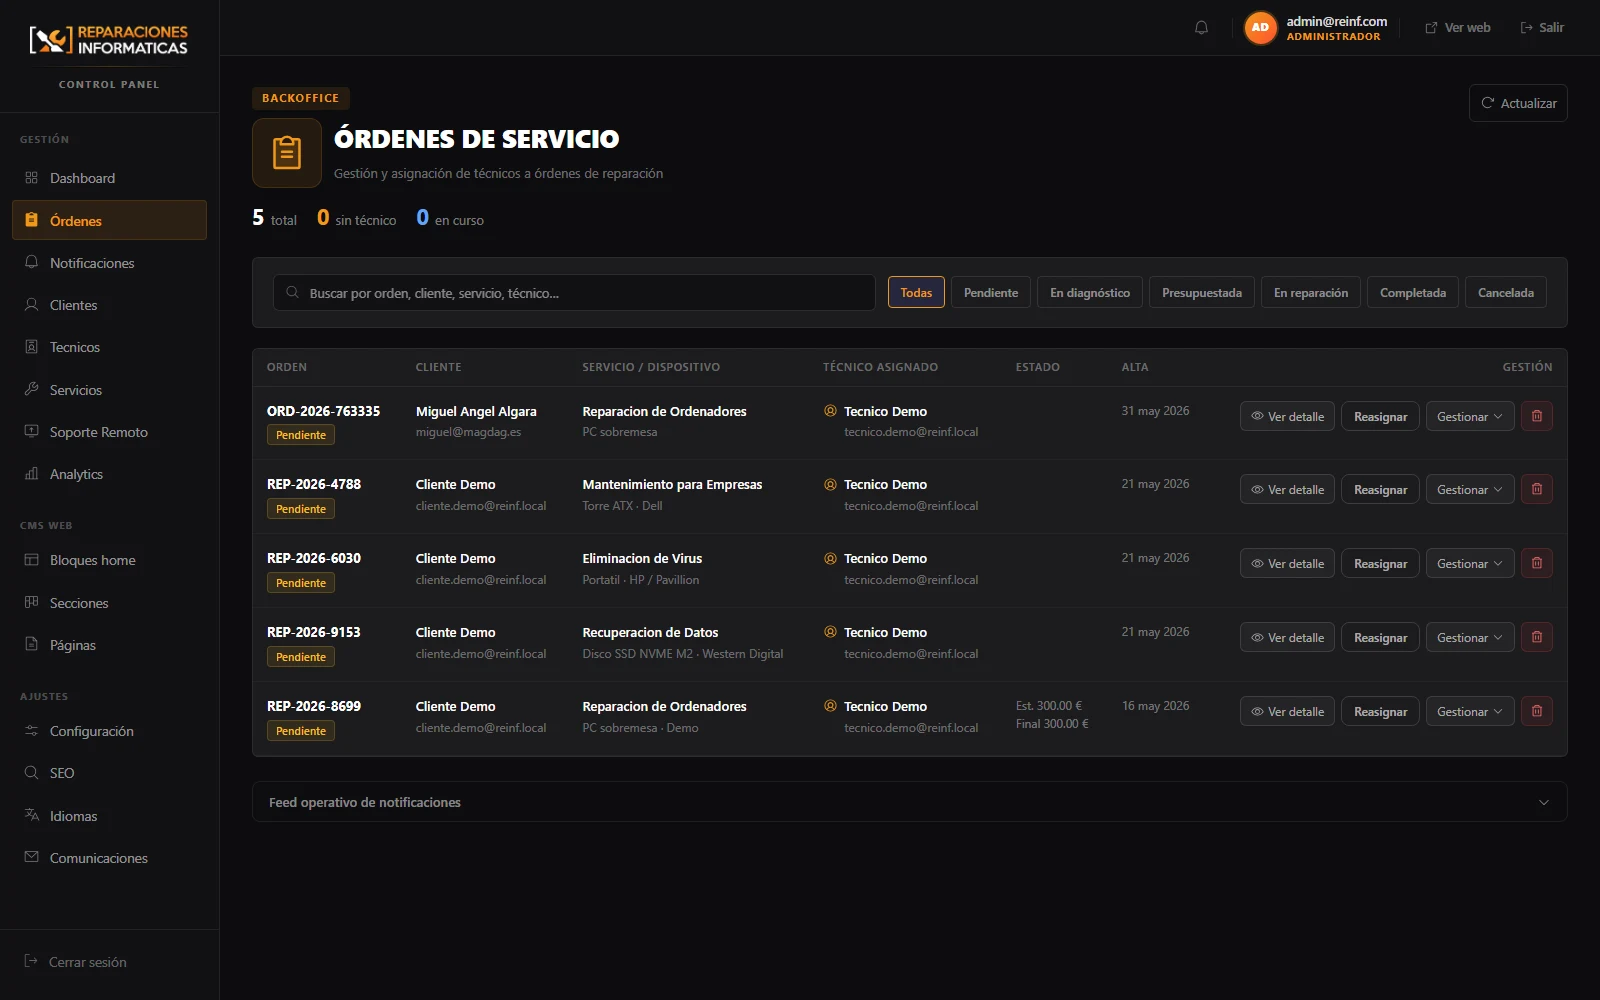1600x1000 pixels.
Task: Delete order REP-2026-6030 with trash icon
Action: (x=1537, y=563)
